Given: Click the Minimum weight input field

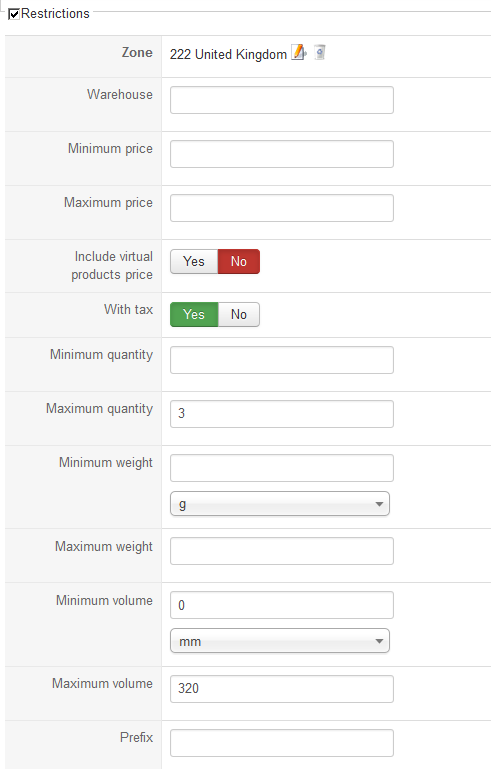Looking at the screenshot, I should tap(282, 468).
